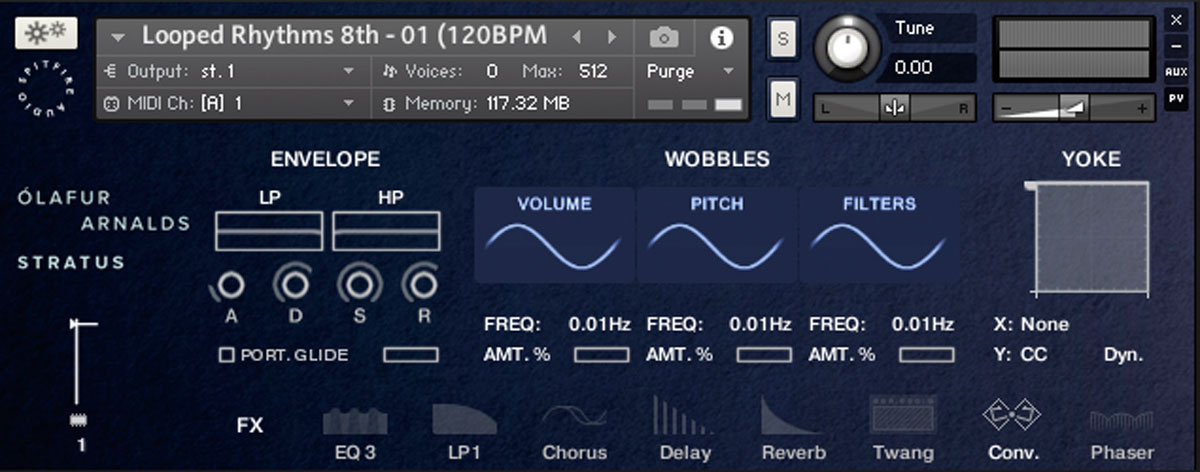The width and height of the screenshot is (1200, 472).
Task: Open the instrument preset dropdown arrow
Action: (119, 38)
